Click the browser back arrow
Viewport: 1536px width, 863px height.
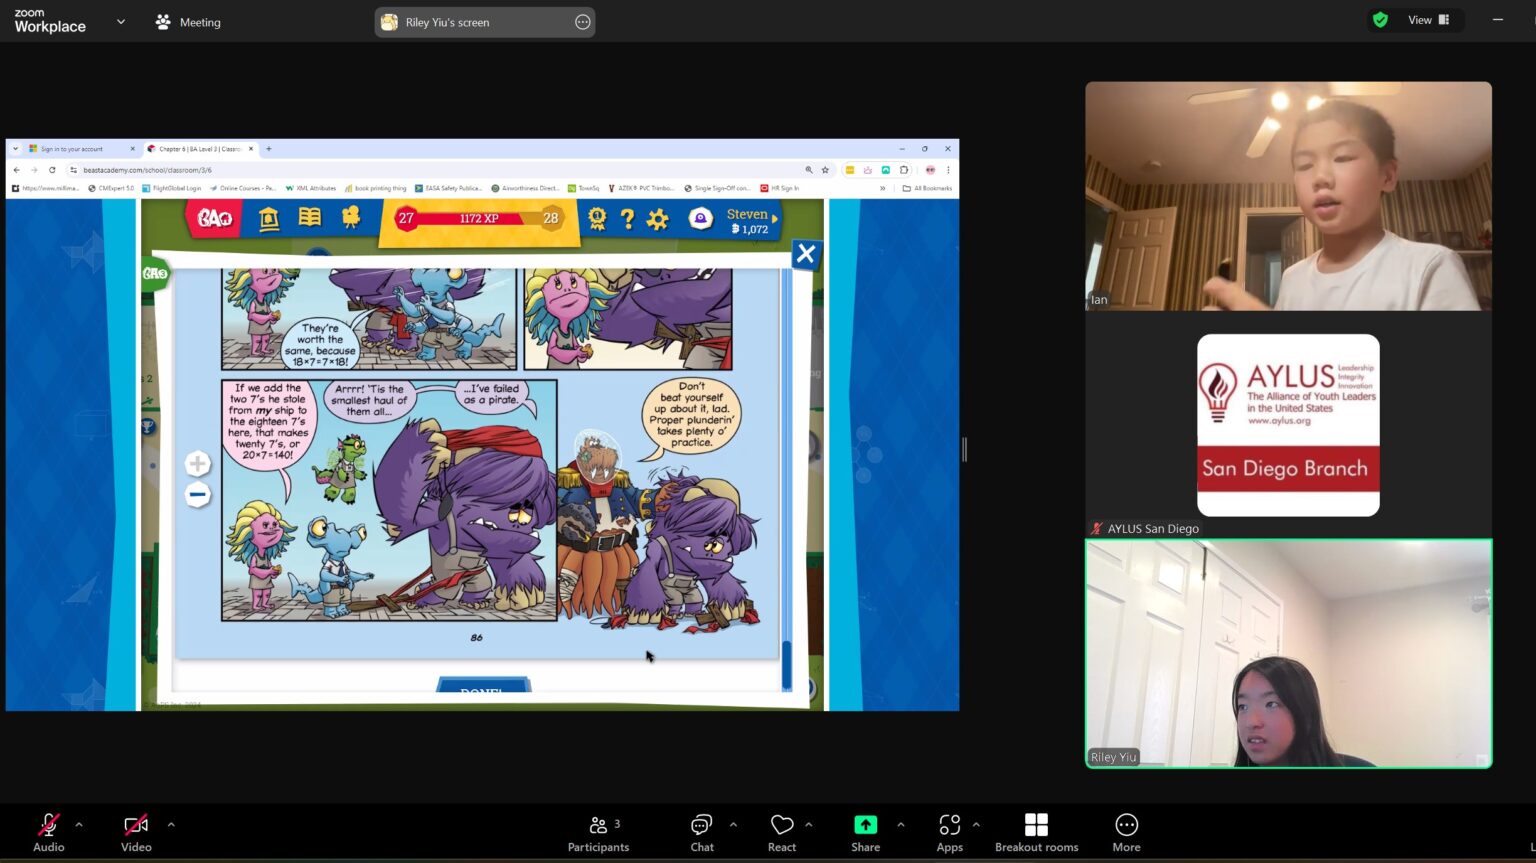point(17,170)
